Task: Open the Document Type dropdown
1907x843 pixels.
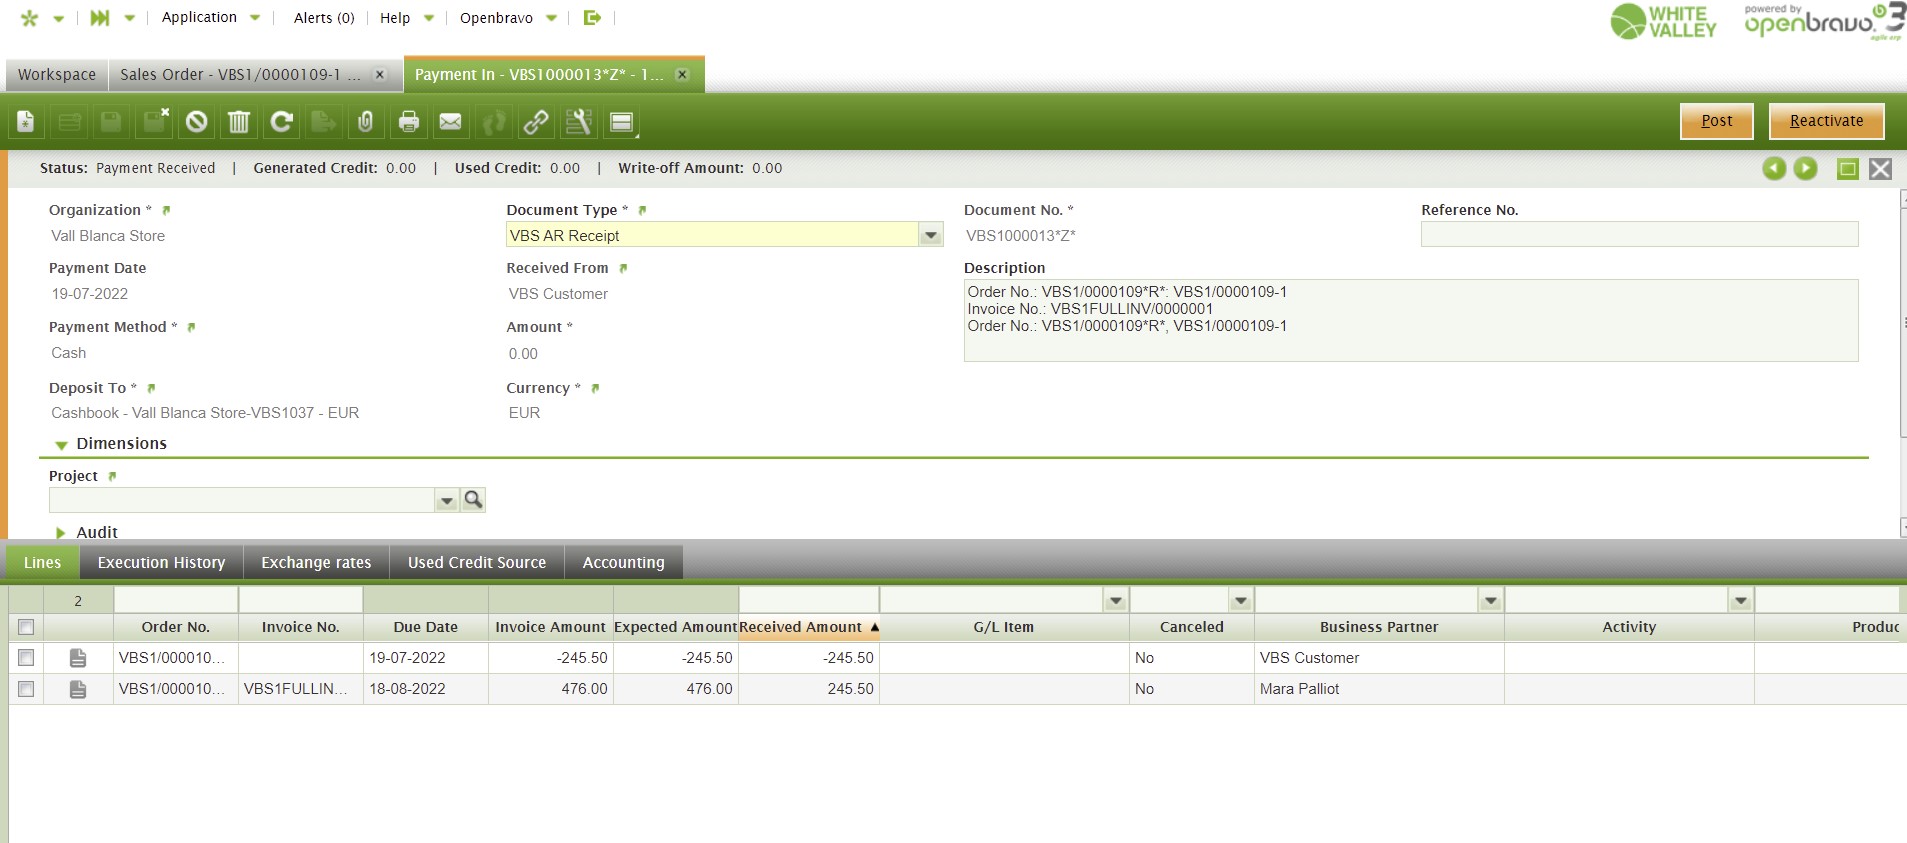Action: [930, 236]
